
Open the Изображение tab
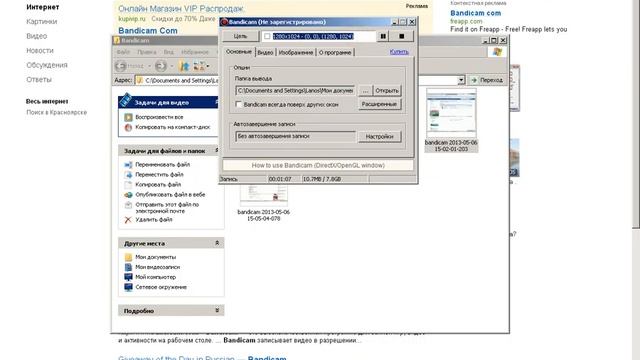coord(296,52)
